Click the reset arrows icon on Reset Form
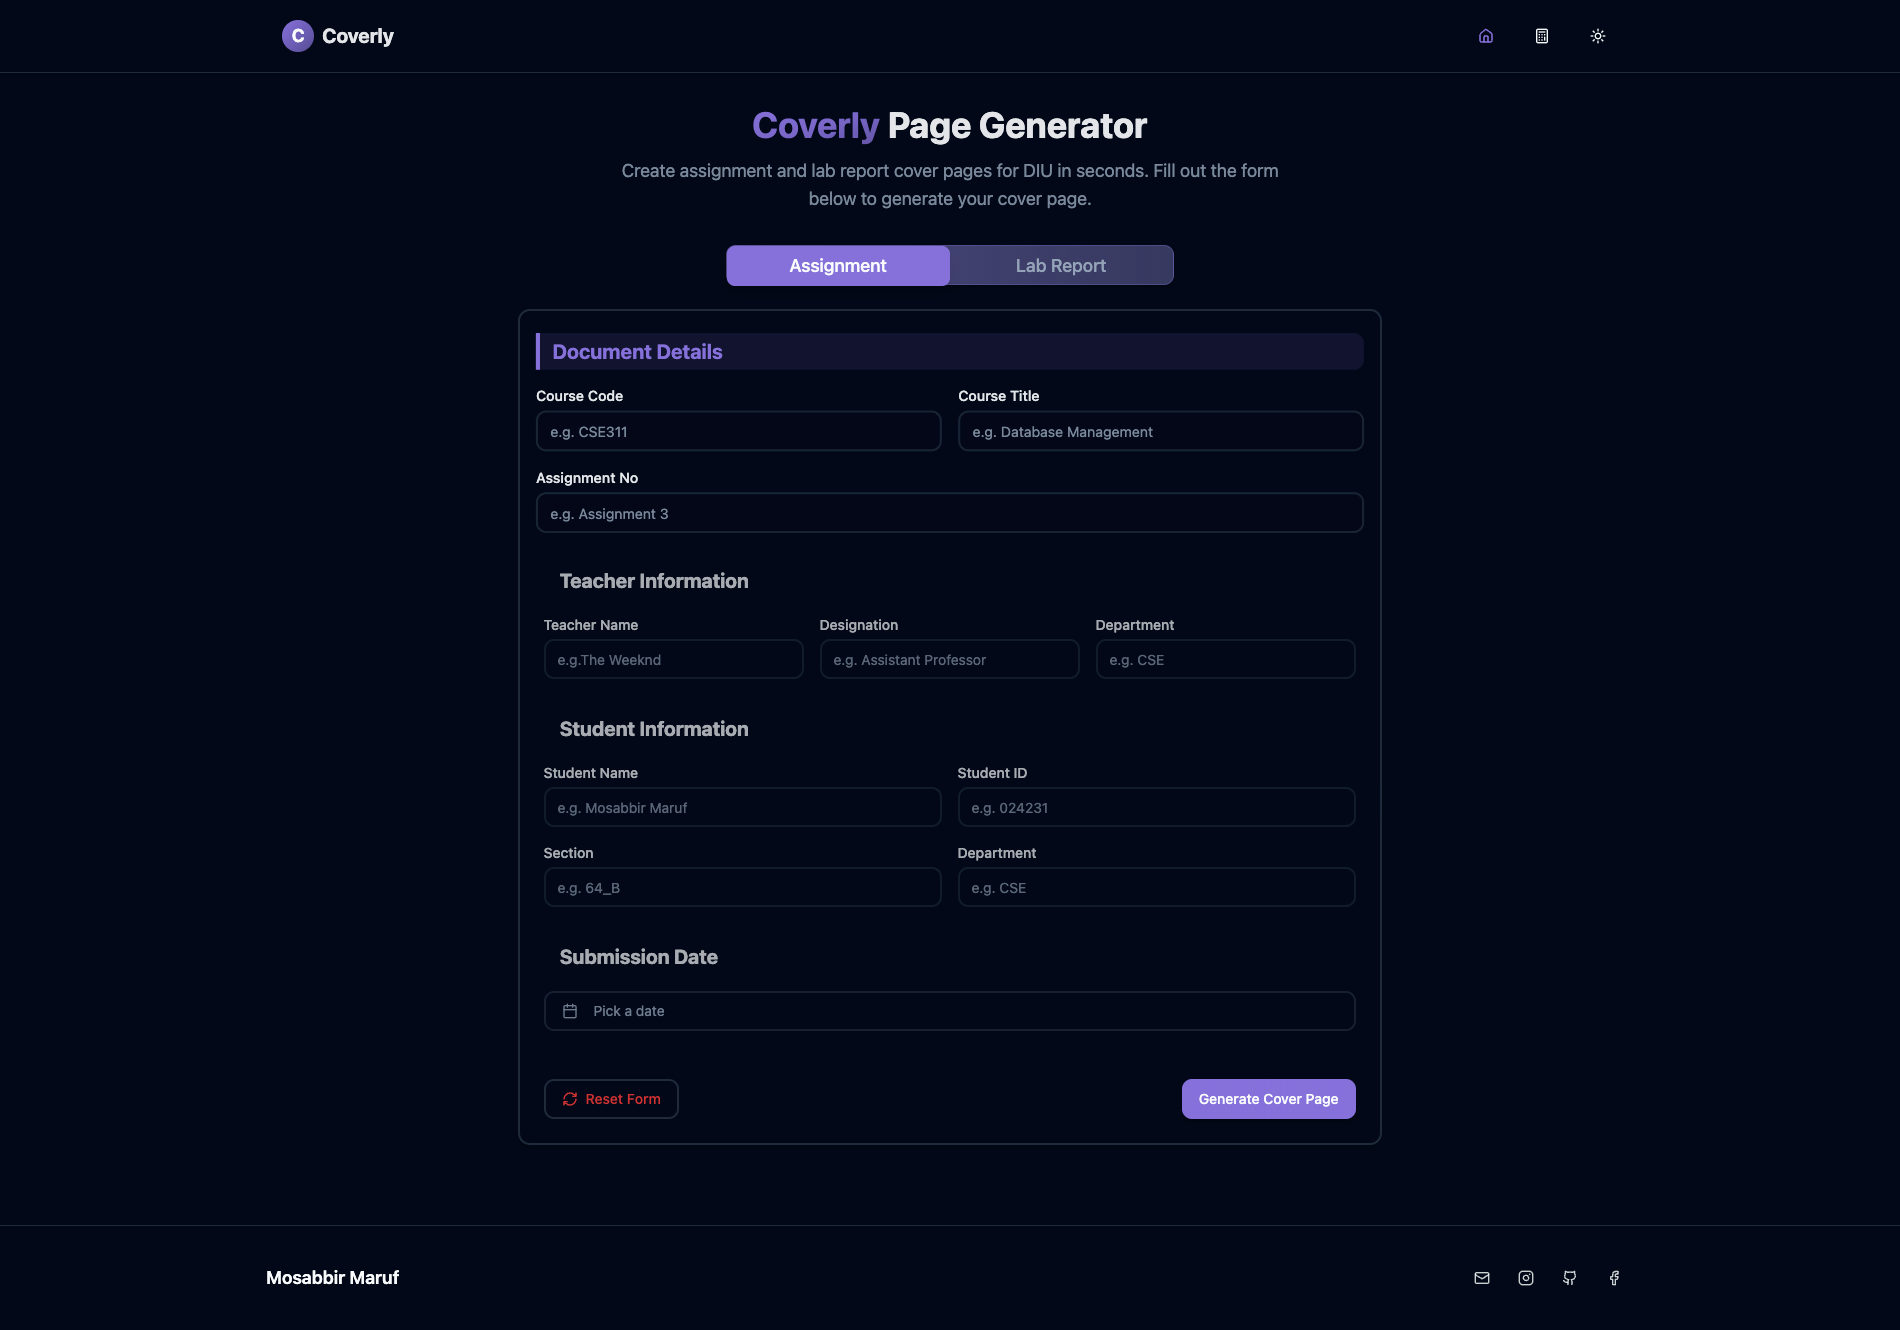The width and height of the screenshot is (1900, 1330). point(570,1099)
